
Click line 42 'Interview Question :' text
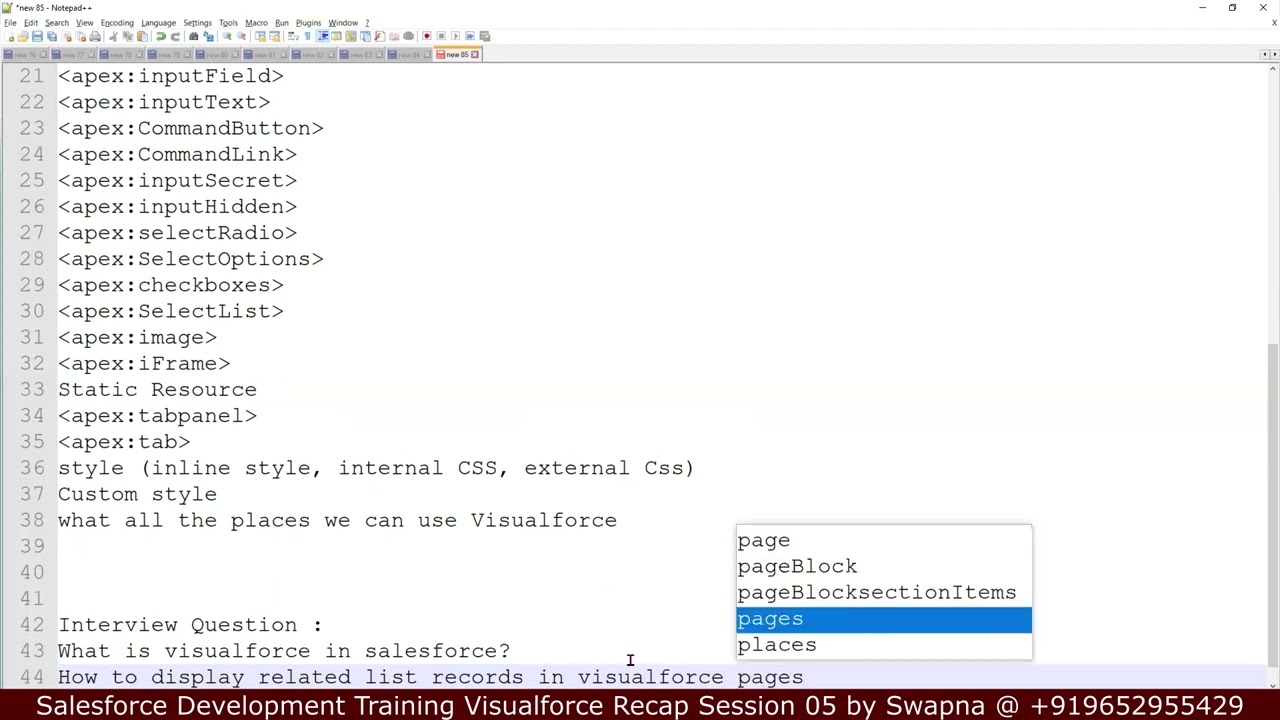[190, 624]
